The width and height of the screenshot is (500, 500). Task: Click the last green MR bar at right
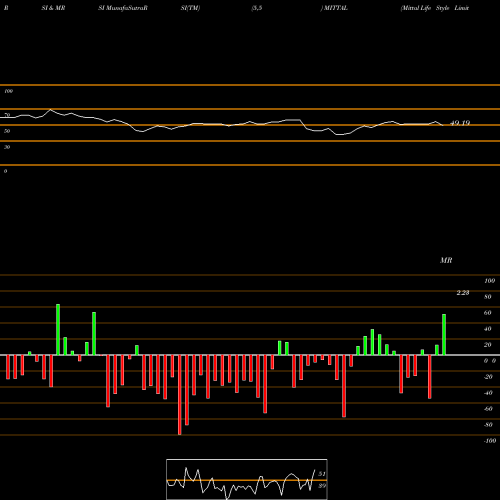[444, 335]
